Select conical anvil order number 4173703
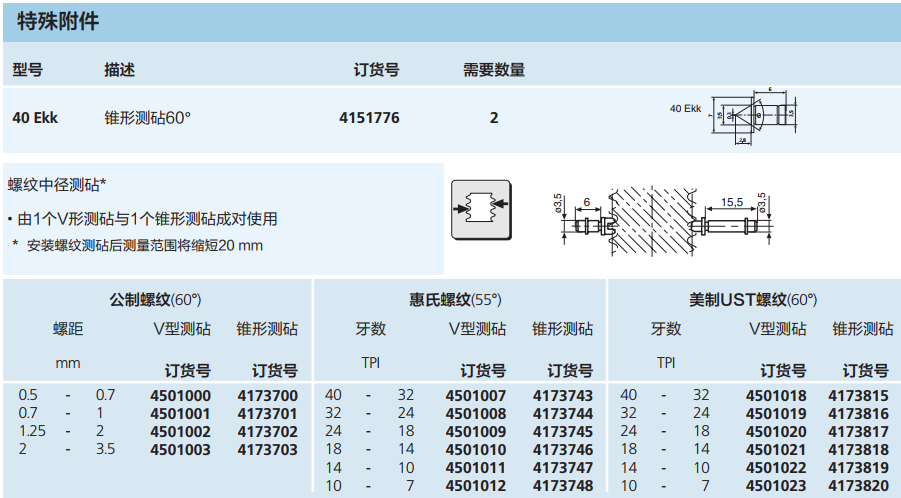The width and height of the screenshot is (901, 498). click(x=267, y=449)
